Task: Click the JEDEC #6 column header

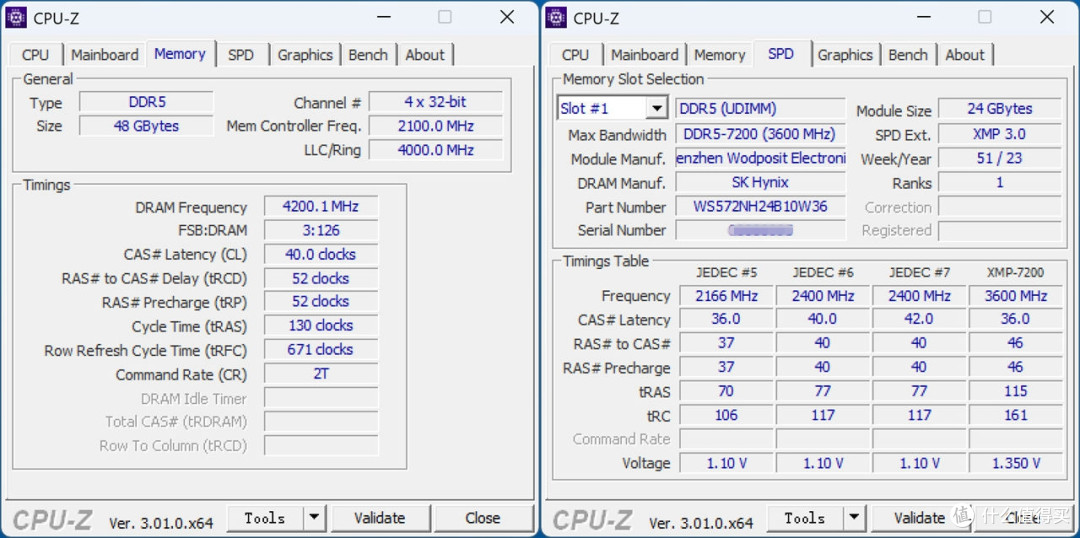Action: [822, 273]
